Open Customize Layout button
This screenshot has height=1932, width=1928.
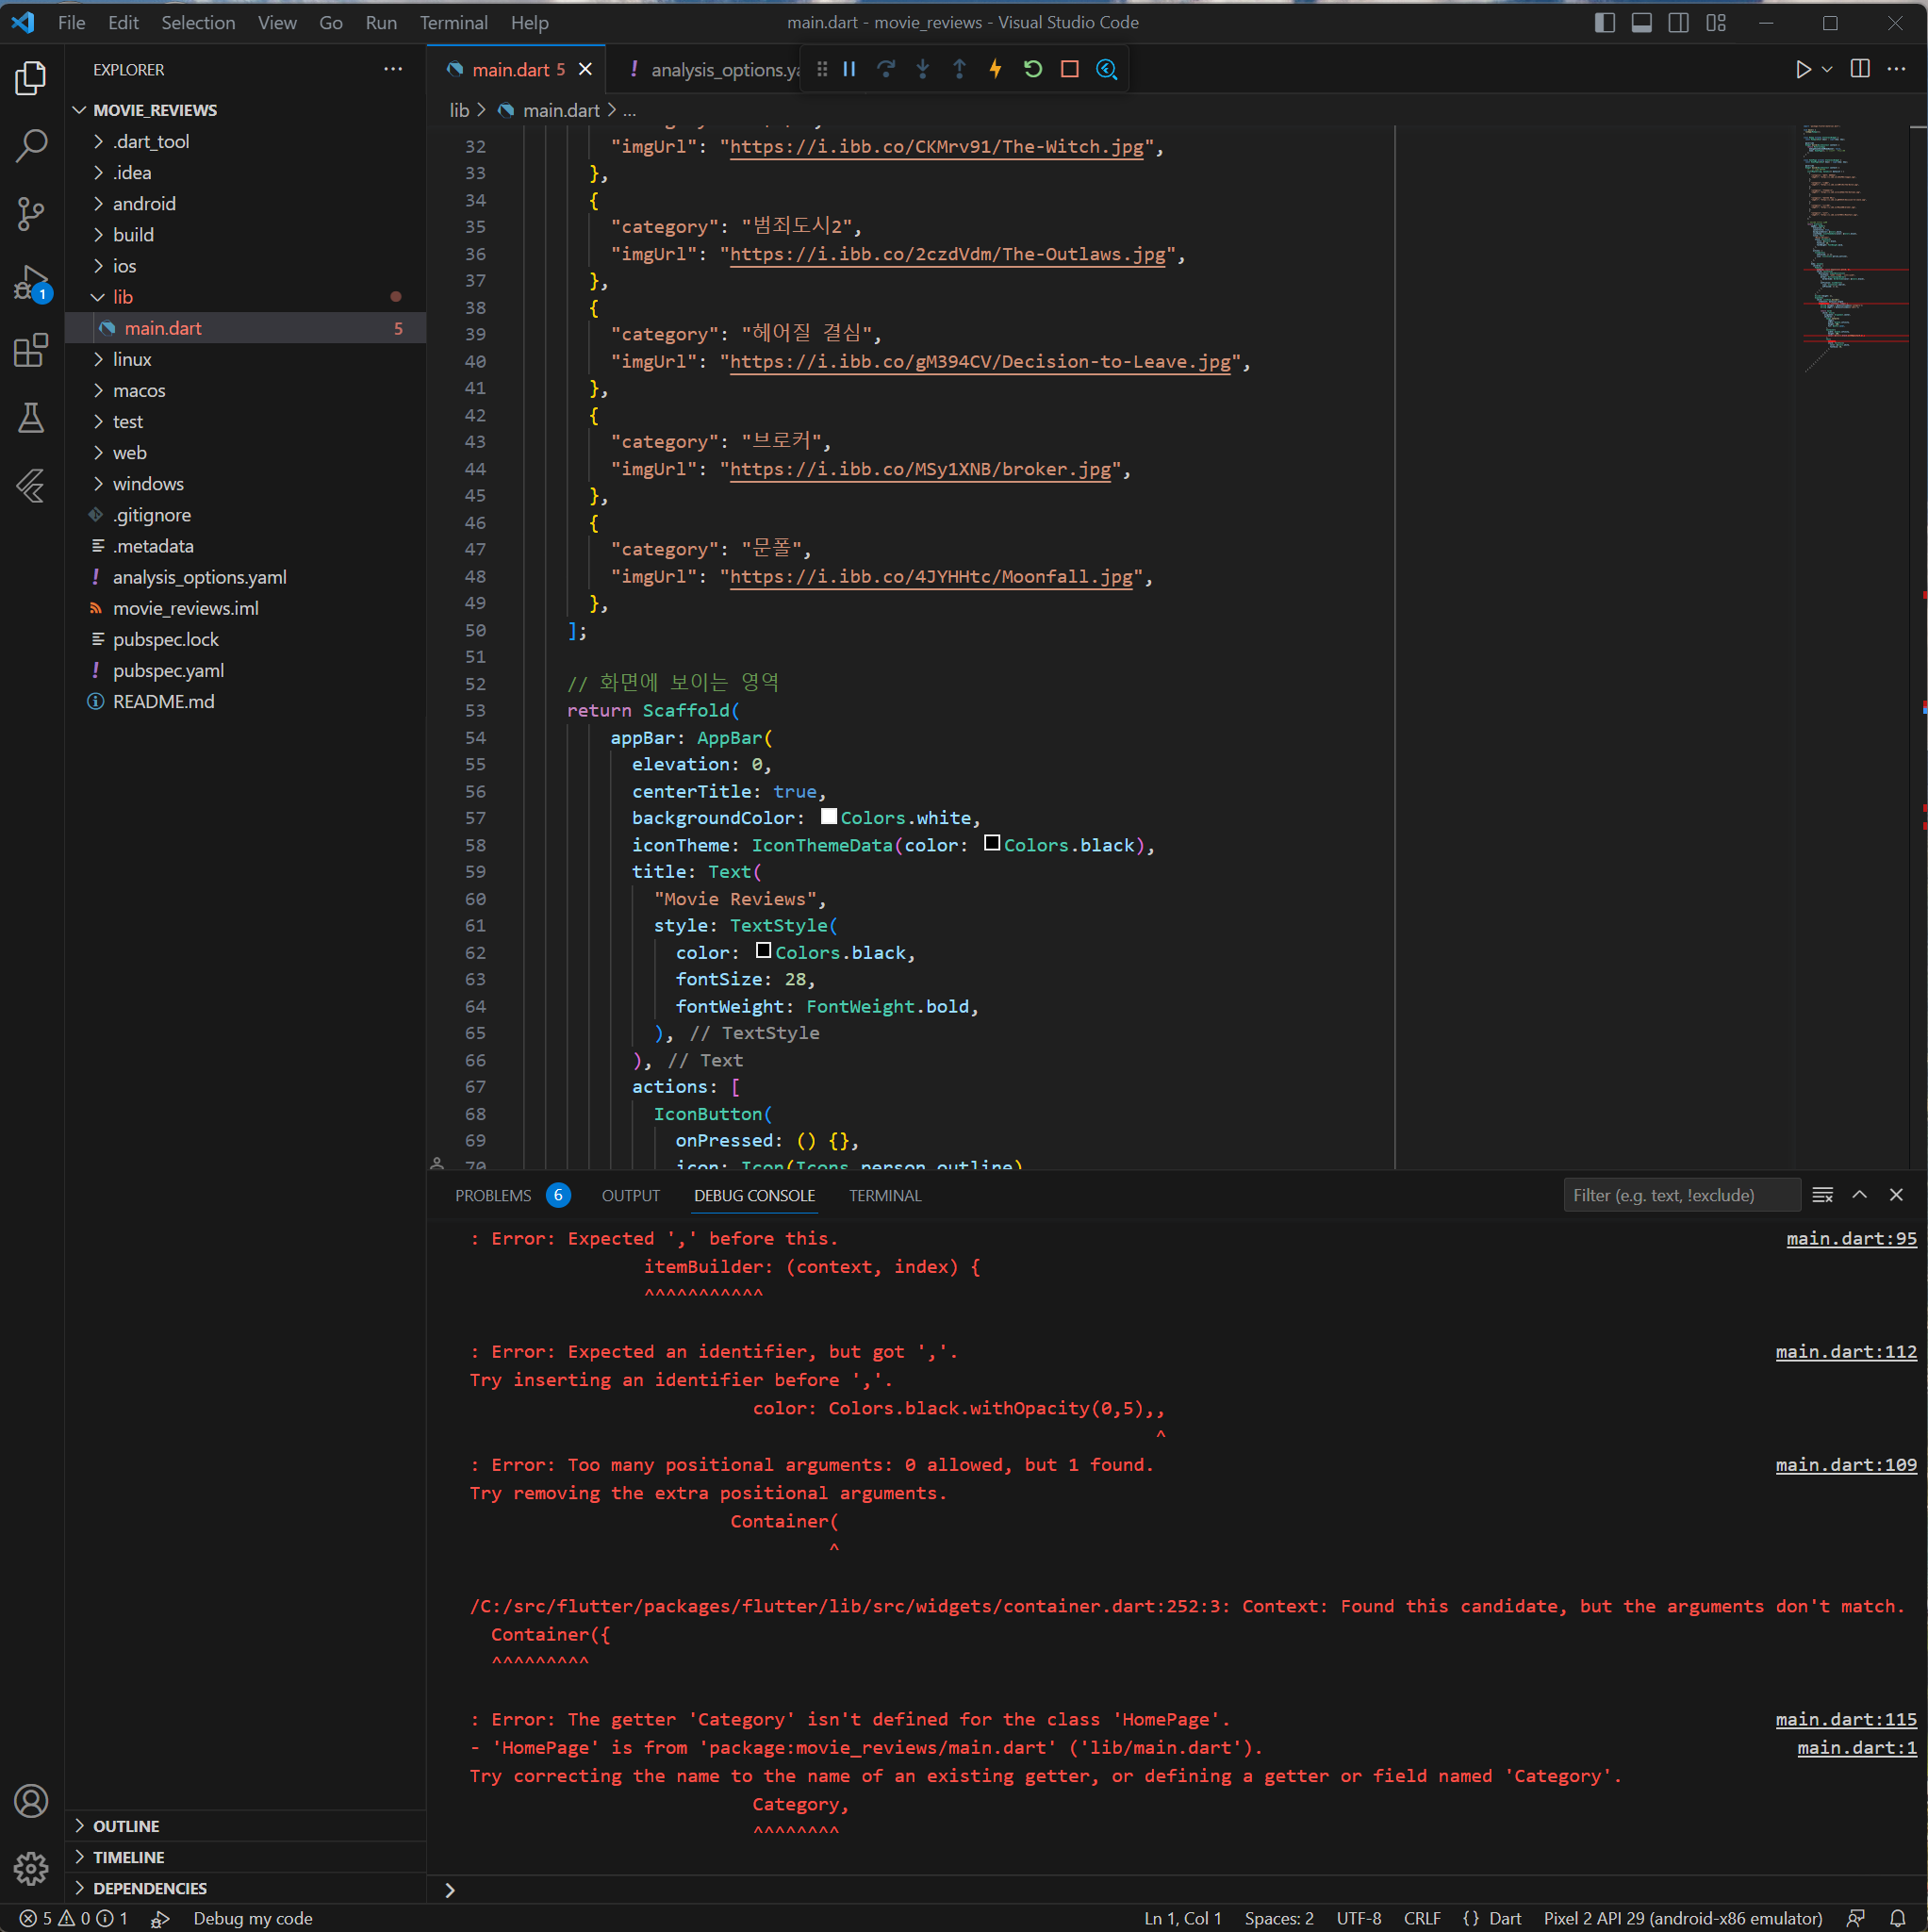point(1716,22)
